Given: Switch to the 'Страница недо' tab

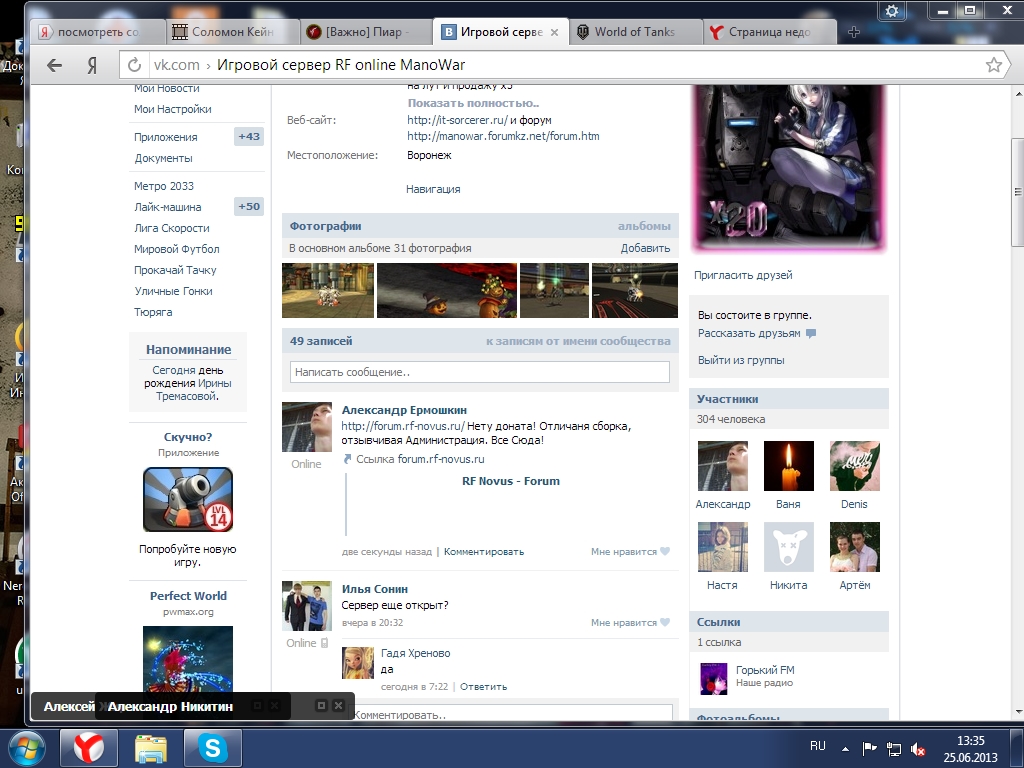Looking at the screenshot, I should tap(769, 32).
